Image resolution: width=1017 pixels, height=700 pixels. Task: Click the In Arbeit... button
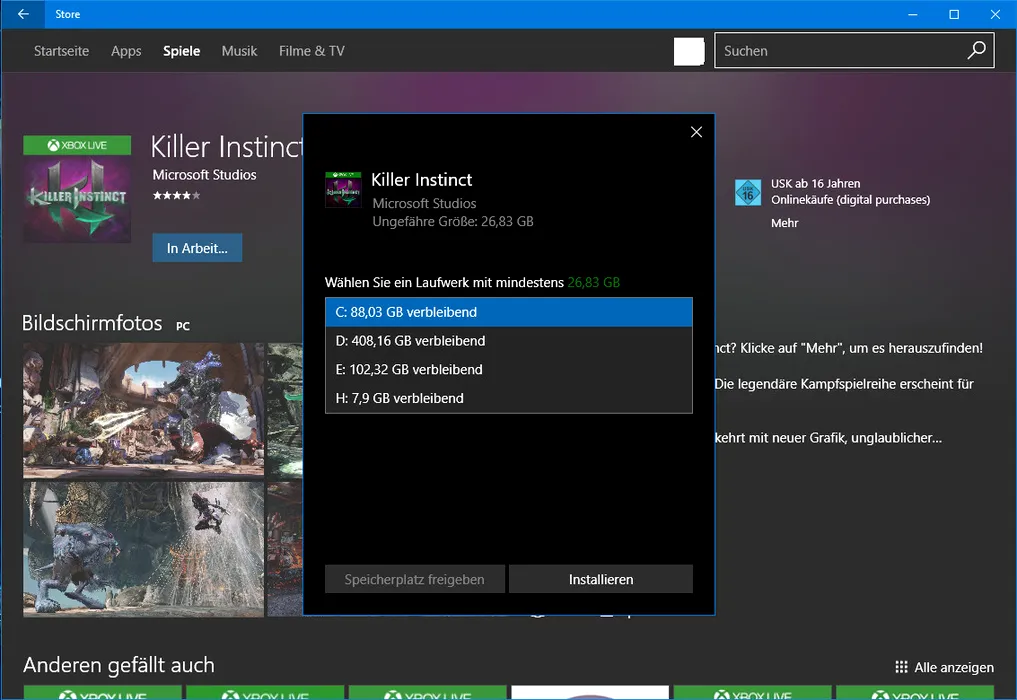point(197,248)
